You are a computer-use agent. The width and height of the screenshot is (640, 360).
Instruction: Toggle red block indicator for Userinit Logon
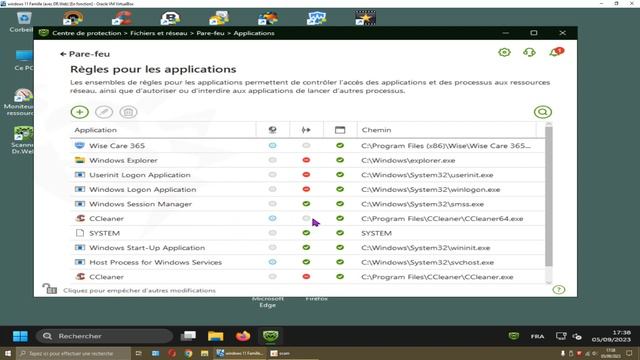(306, 175)
